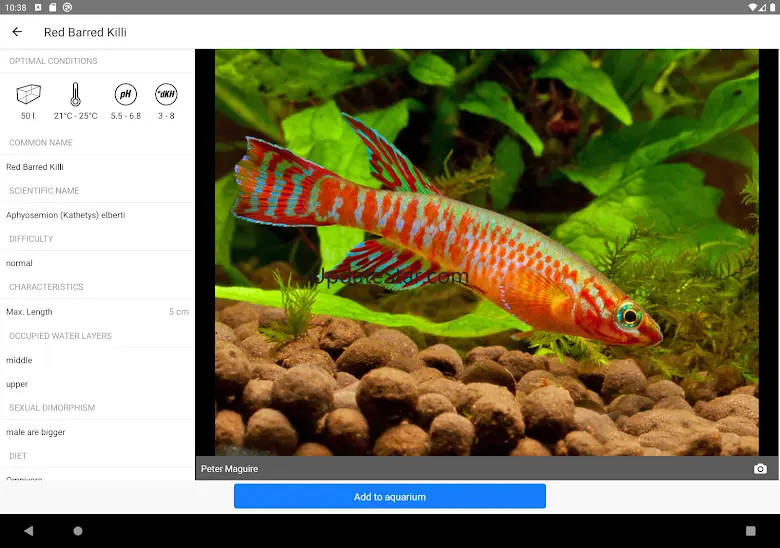Tap the thermometer temperature icon
The image size is (780, 548).
tap(75, 94)
